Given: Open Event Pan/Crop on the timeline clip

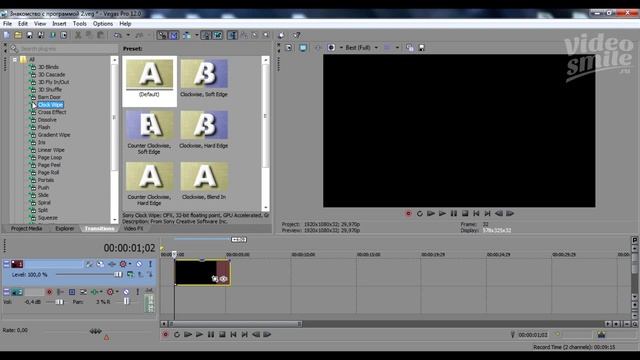Looking at the screenshot, I should 215,279.
